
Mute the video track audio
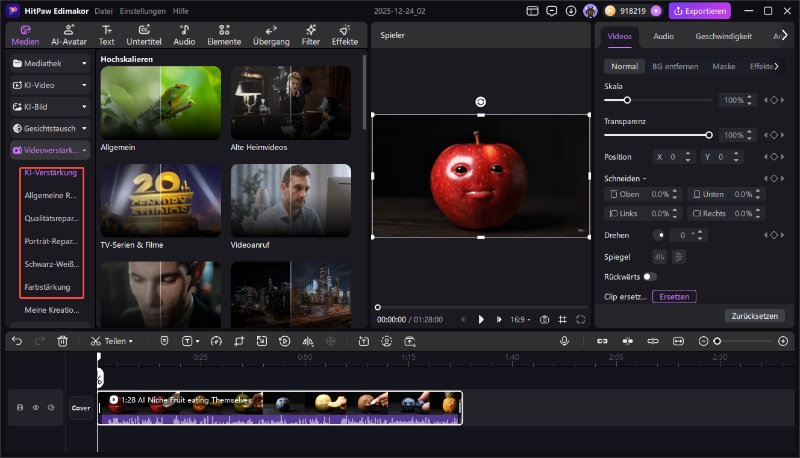point(50,407)
